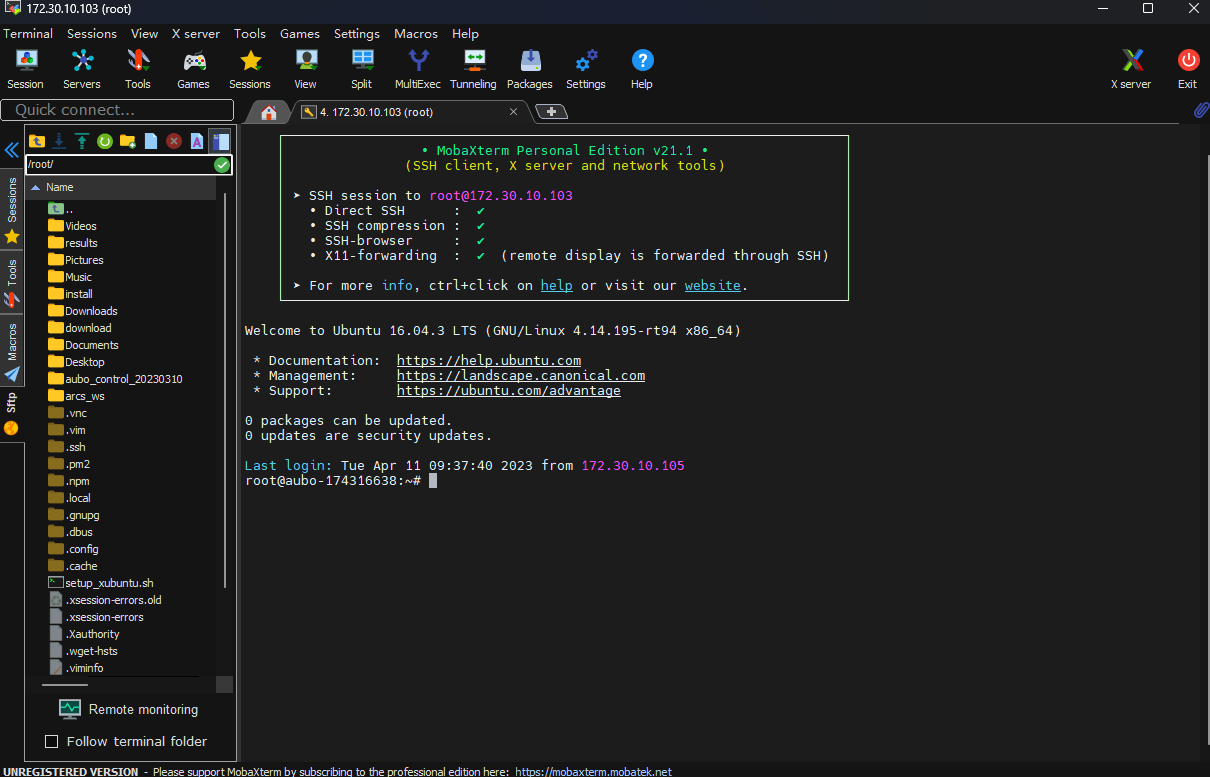Open the X server icon at top right
This screenshot has width=1210, height=777.
[1131, 69]
